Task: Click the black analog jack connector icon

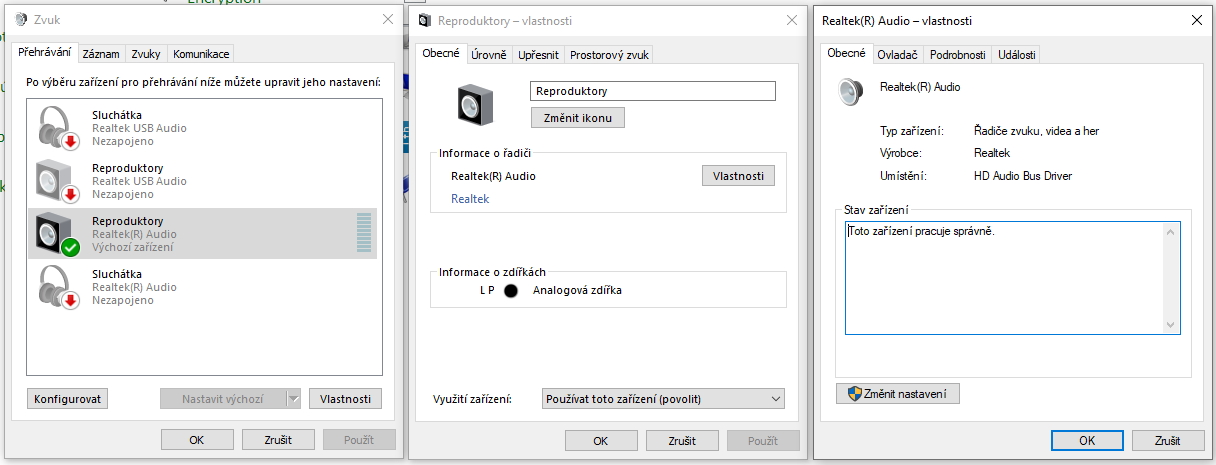Action: [x=512, y=291]
